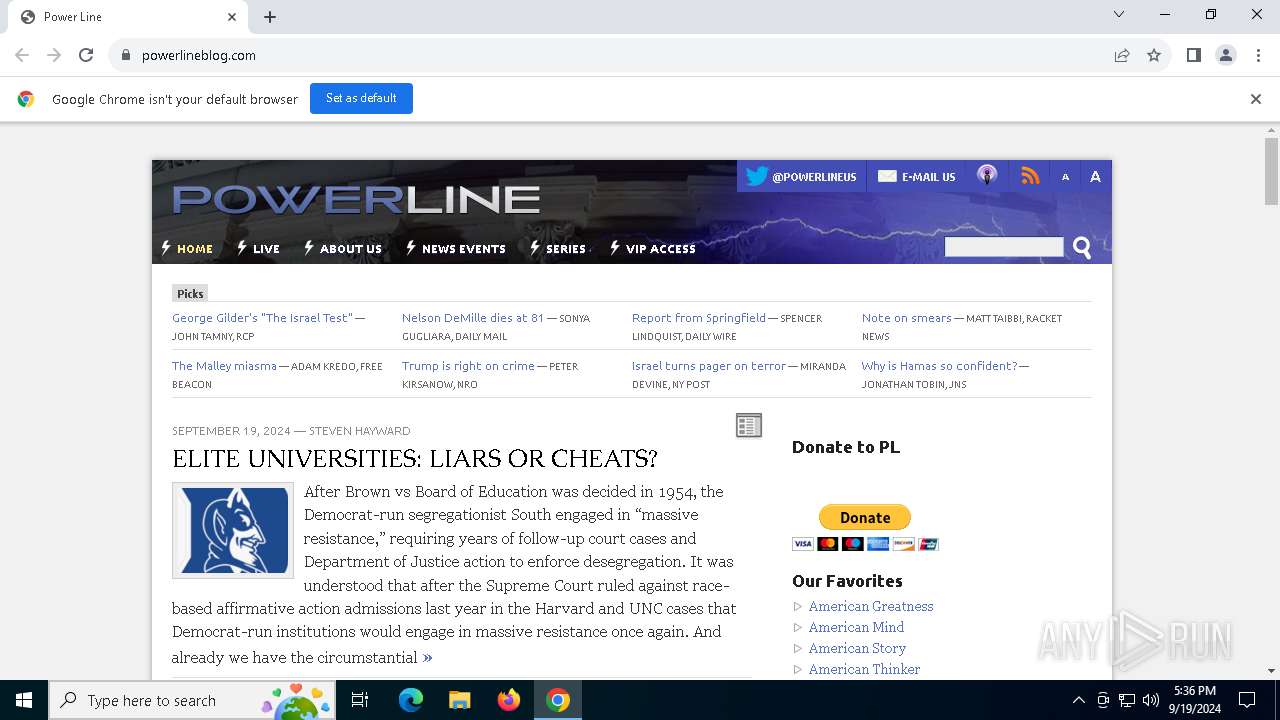This screenshot has height=720, width=1280.
Task: Toggle the browser side panel
Action: [x=1194, y=55]
